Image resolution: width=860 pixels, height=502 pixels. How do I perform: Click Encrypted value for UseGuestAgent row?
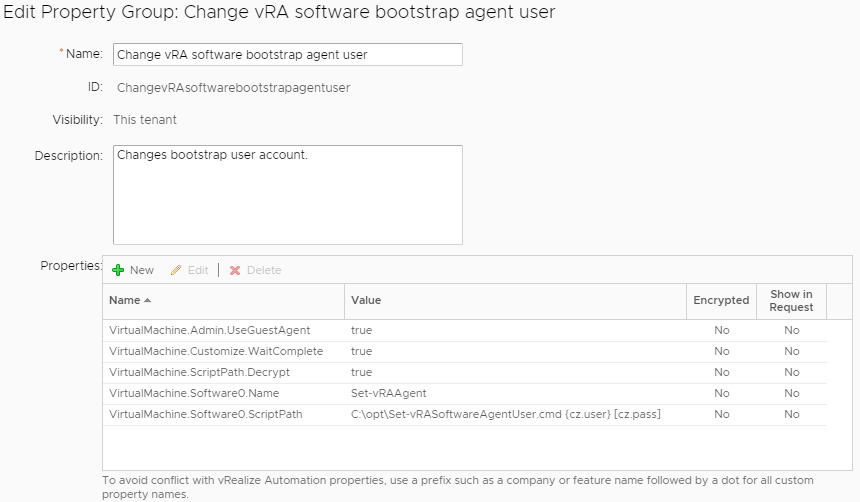(x=721, y=330)
